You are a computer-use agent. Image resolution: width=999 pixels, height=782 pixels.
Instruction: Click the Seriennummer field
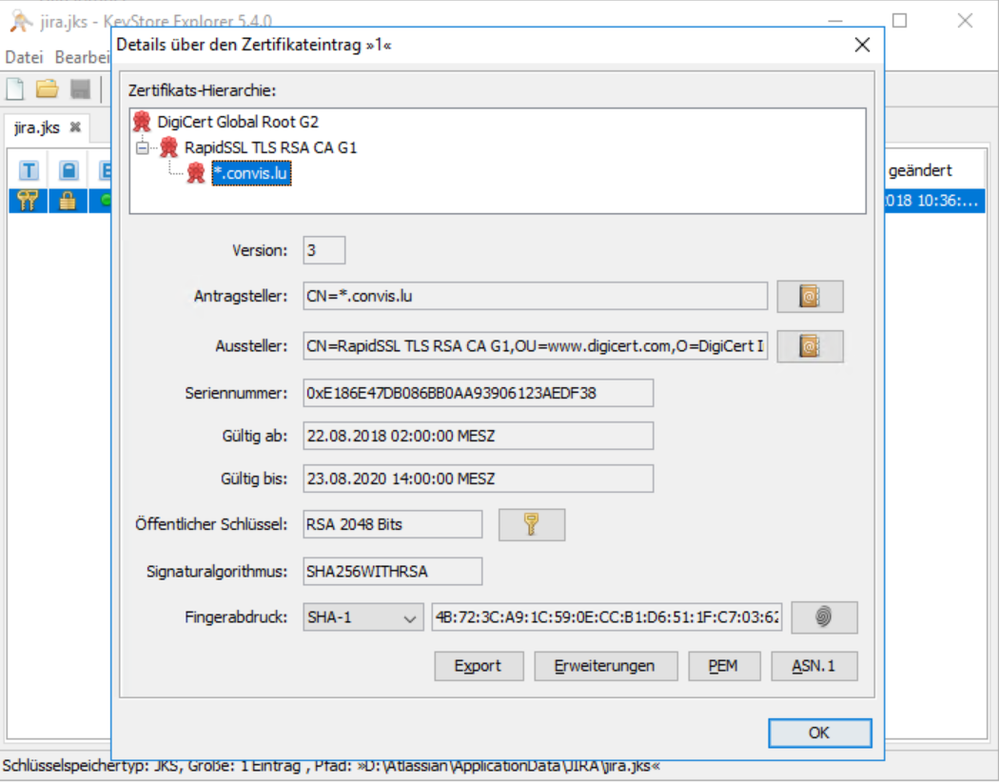[478, 393]
